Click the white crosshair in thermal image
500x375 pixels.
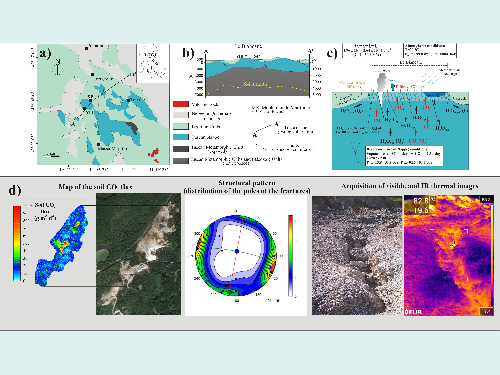tap(453, 246)
